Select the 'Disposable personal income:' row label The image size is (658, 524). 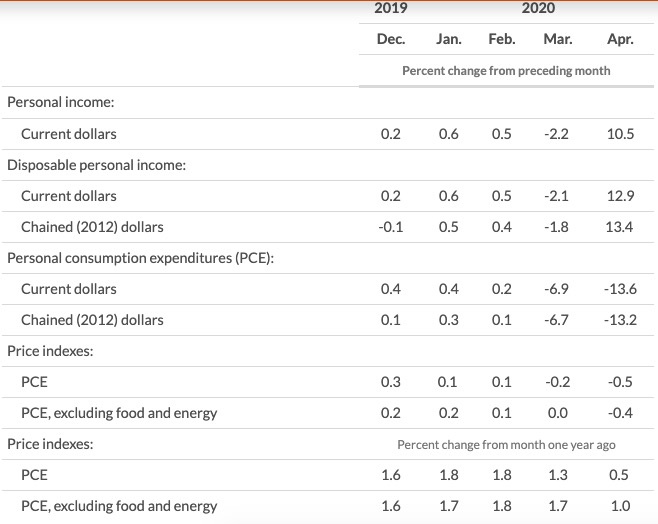(x=96, y=165)
